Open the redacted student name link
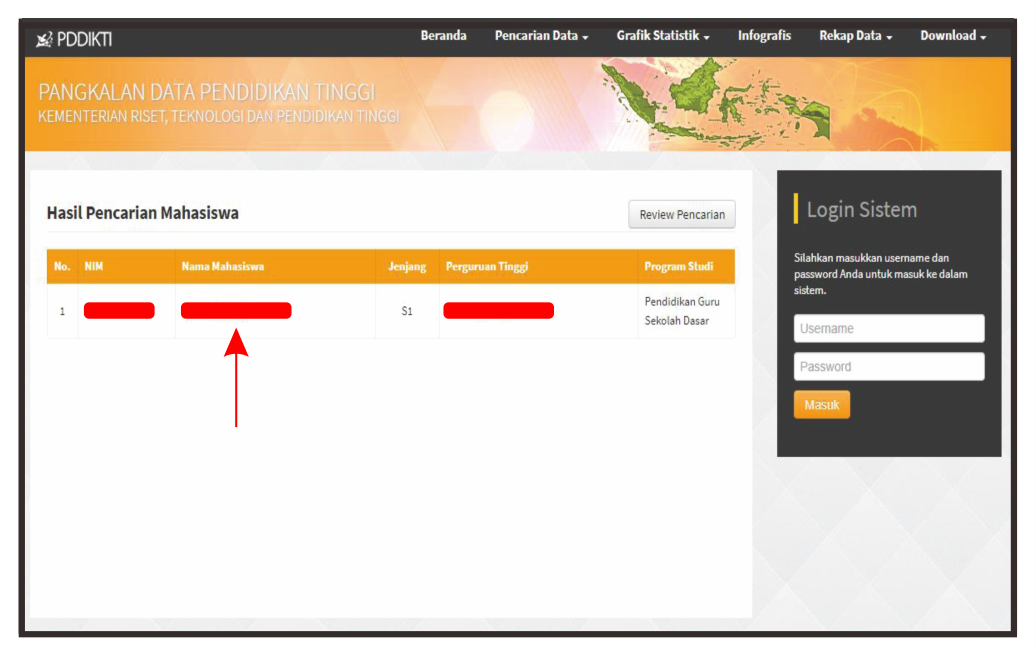Viewport: 1036px width, 652px height. click(x=236, y=310)
